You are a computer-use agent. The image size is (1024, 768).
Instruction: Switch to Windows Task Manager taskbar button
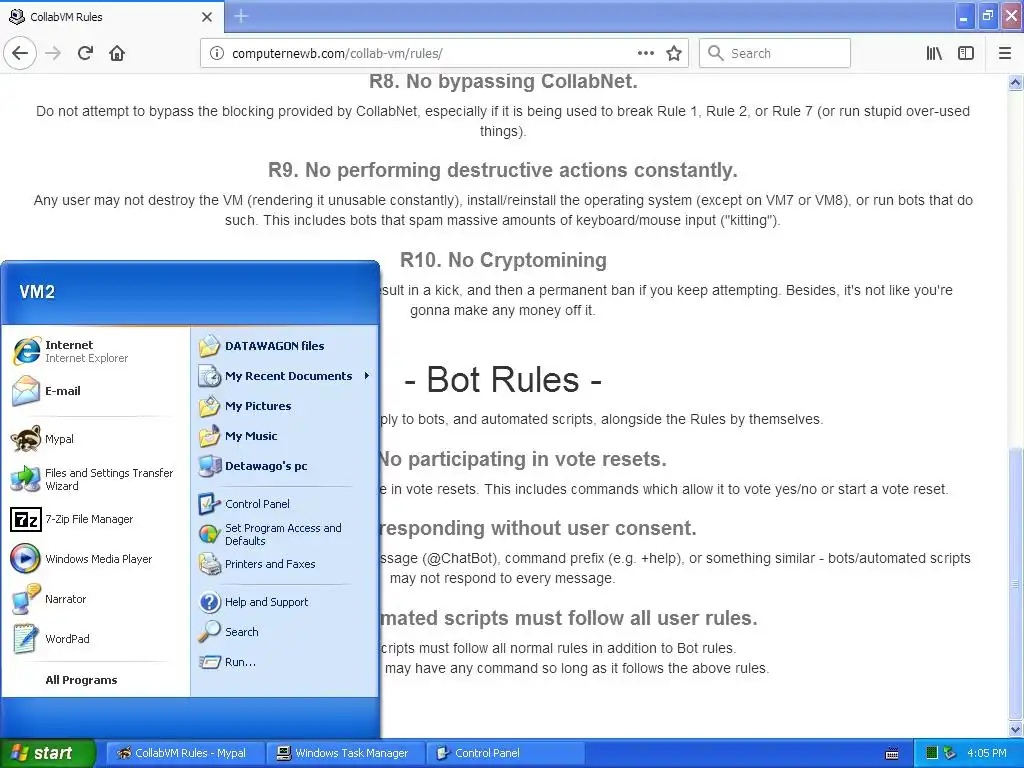coord(345,753)
